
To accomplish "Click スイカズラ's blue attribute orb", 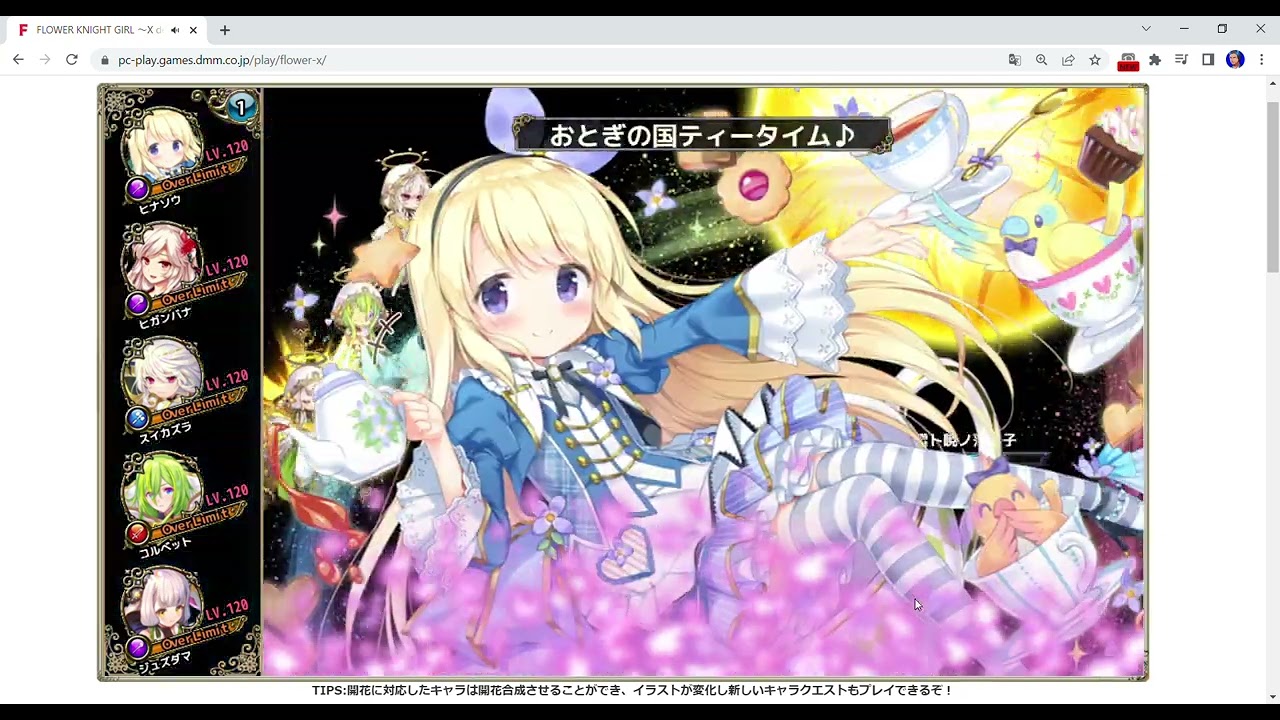I will [137, 418].
